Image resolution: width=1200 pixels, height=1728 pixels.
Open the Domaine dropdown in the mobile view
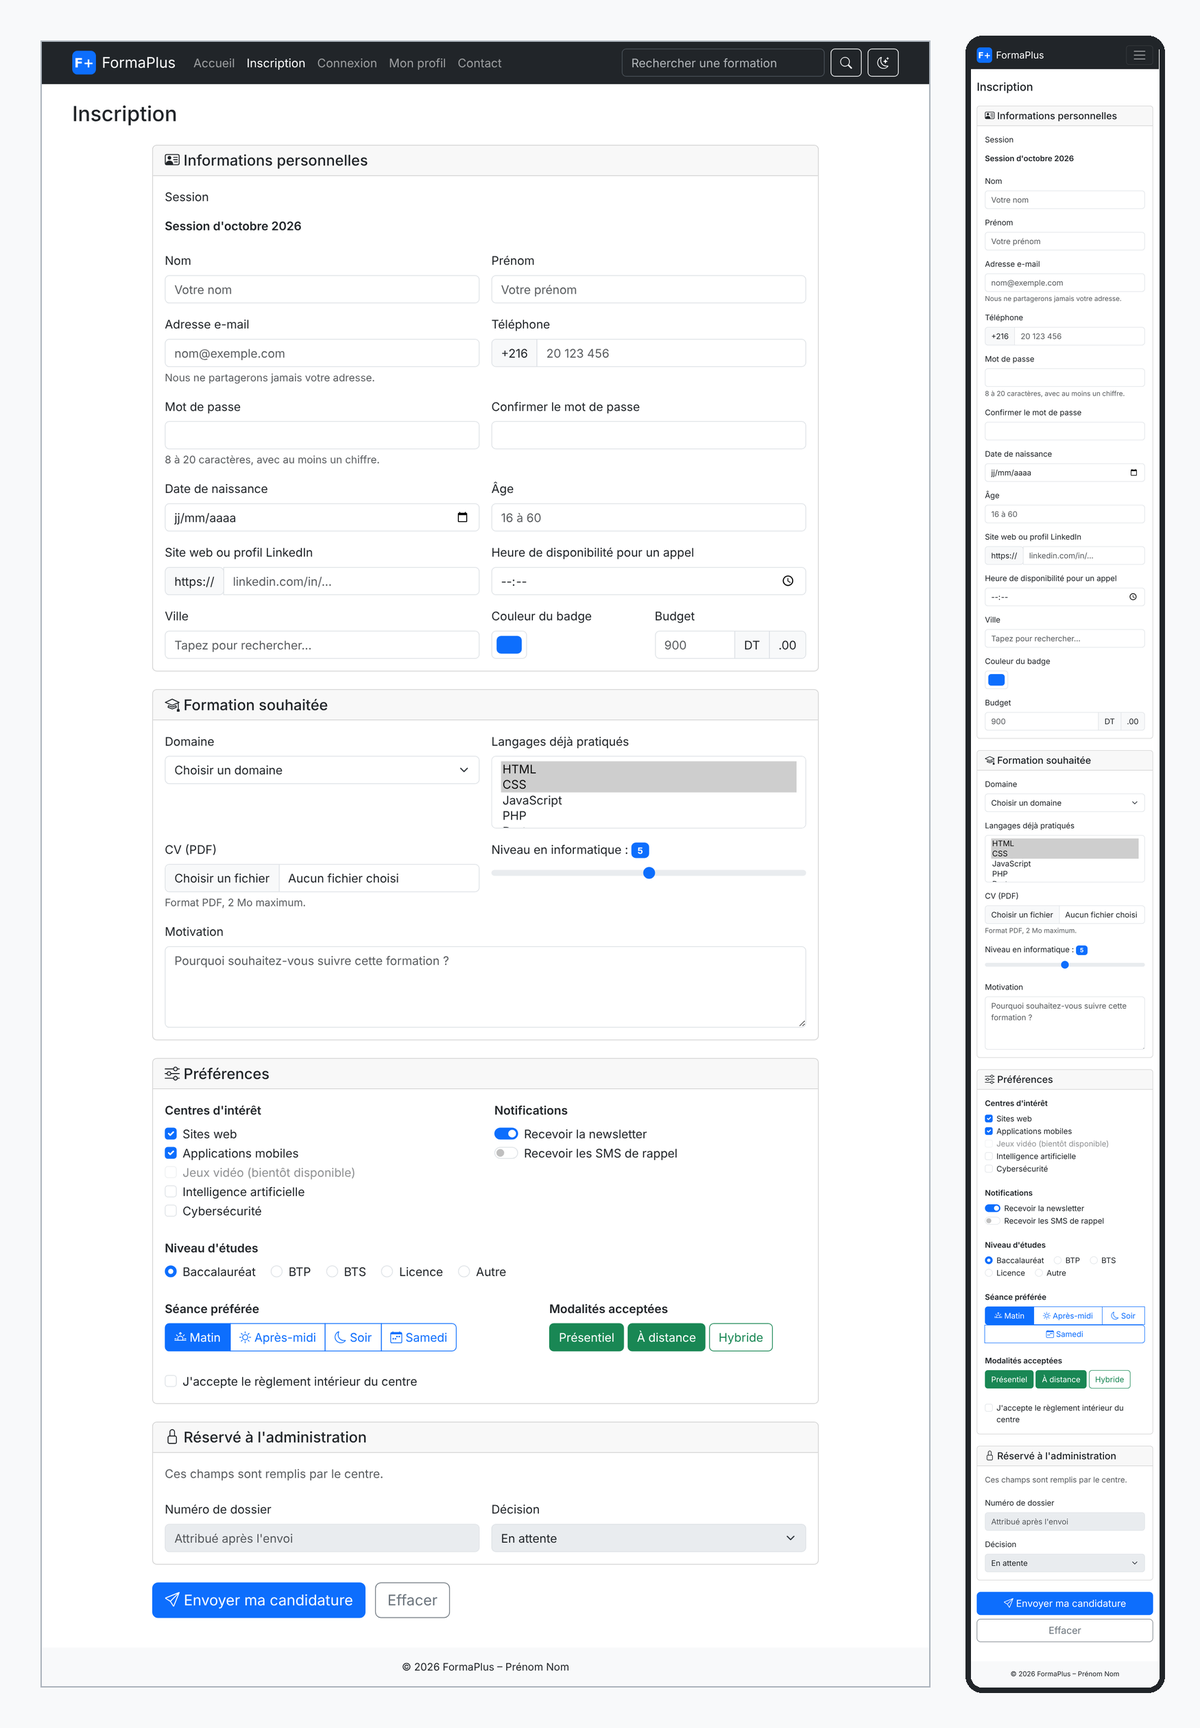(x=1065, y=803)
